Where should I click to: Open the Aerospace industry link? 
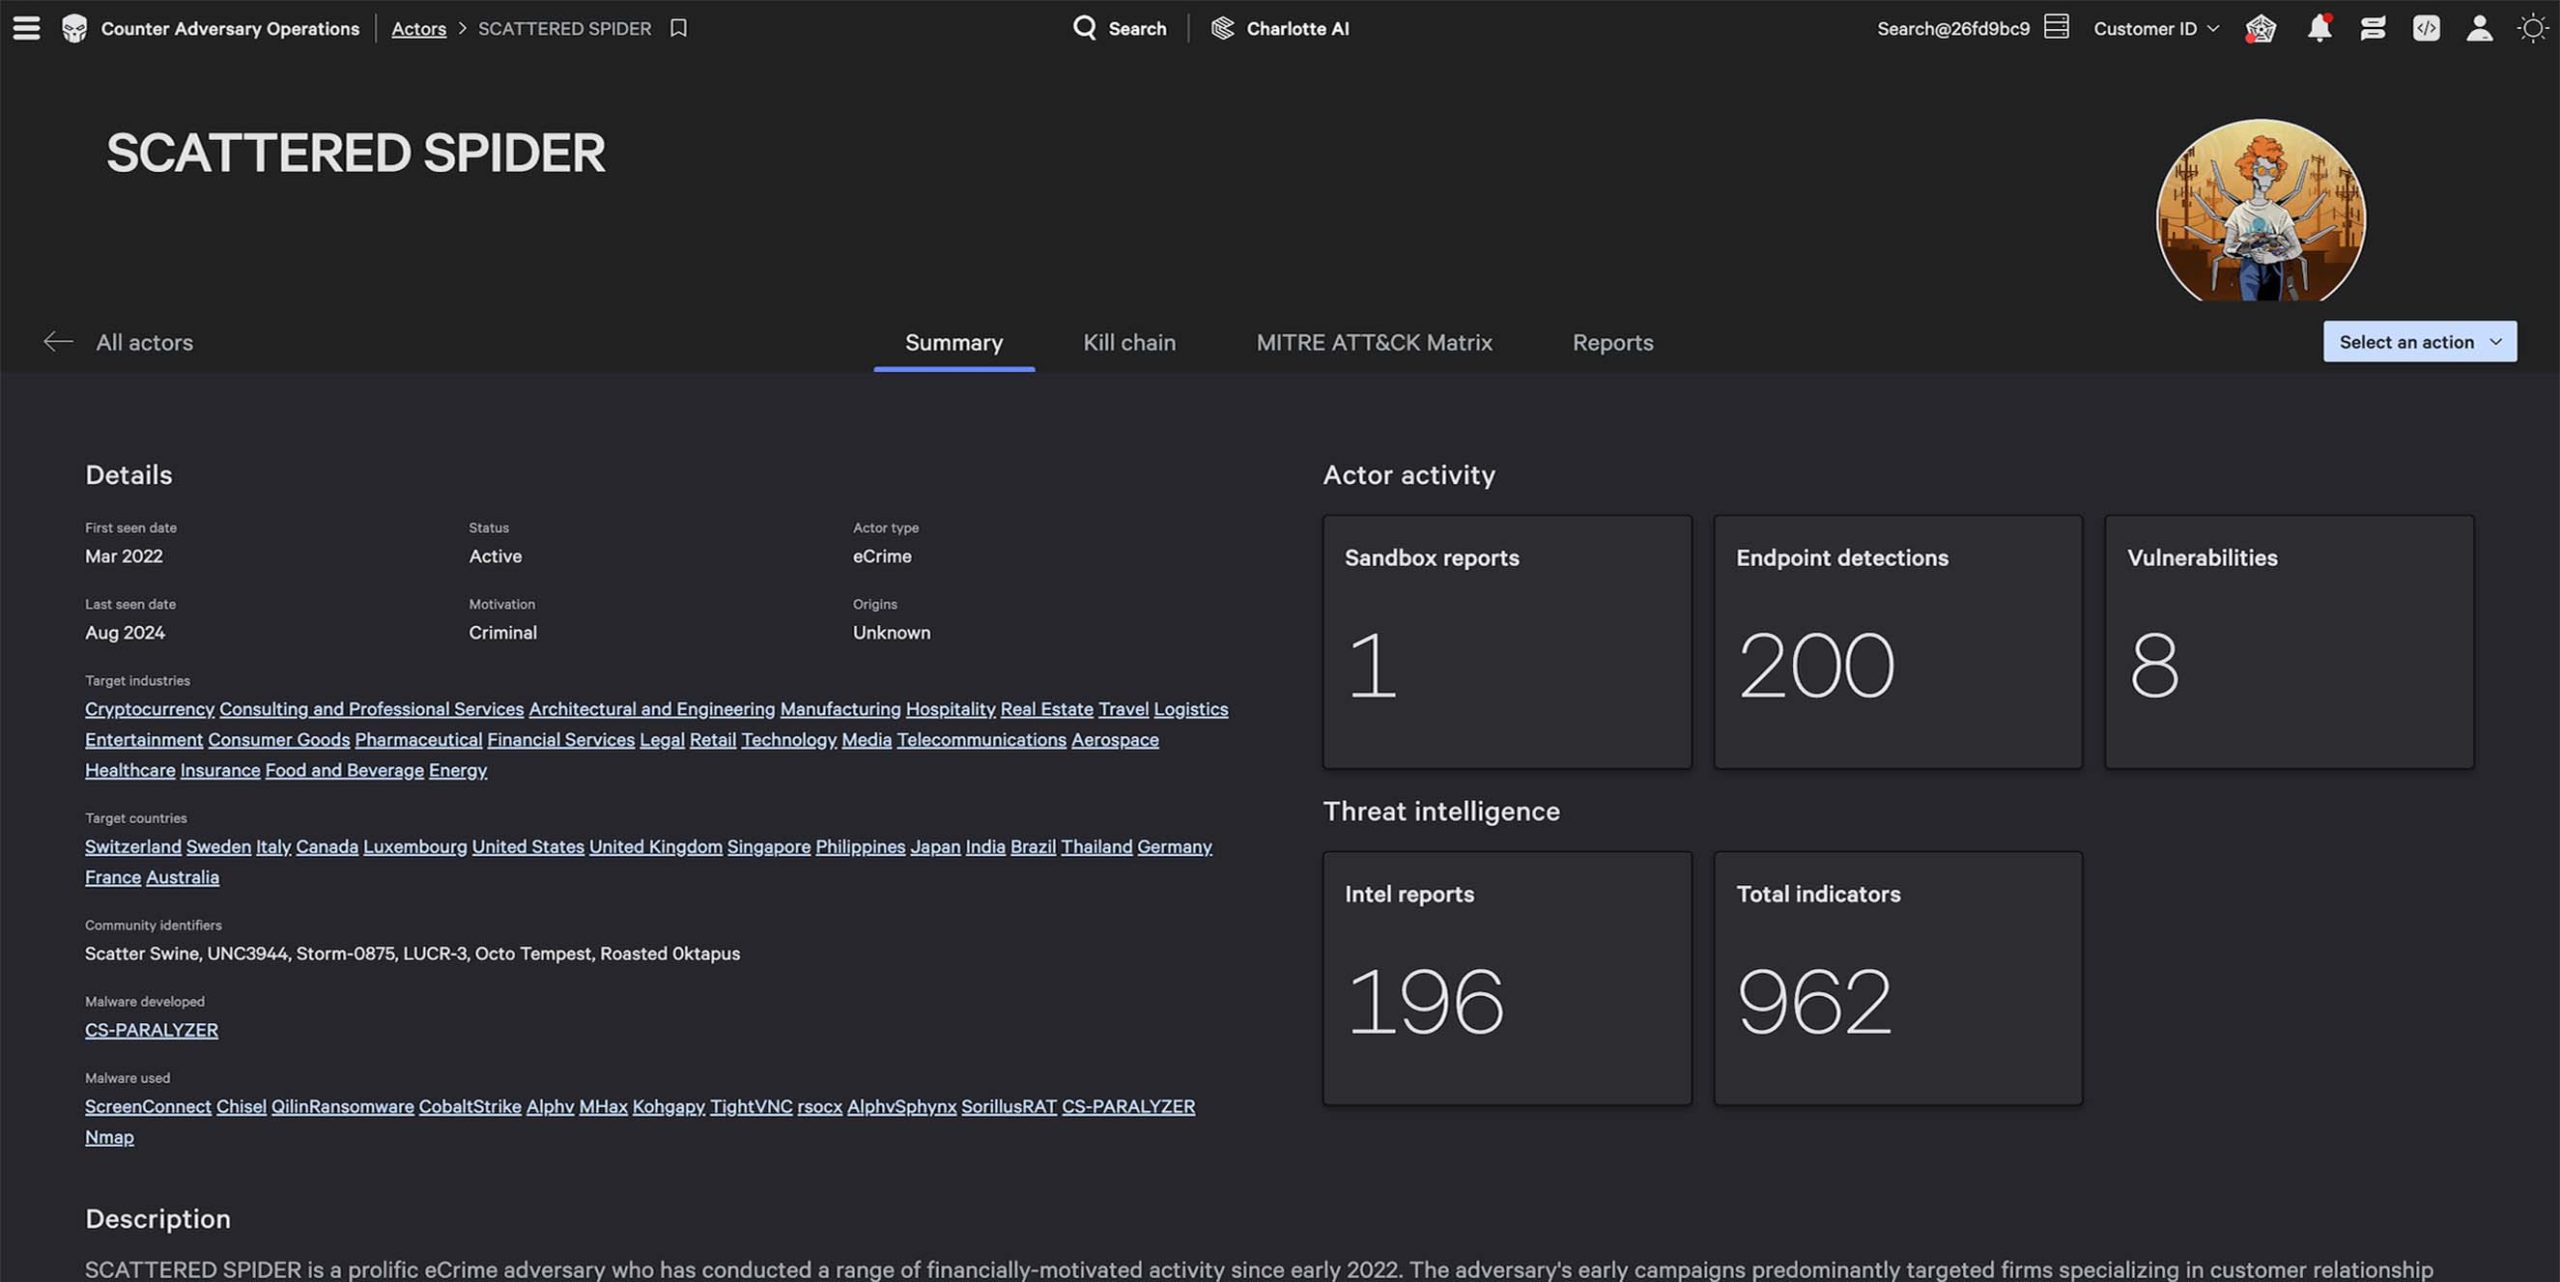click(x=1114, y=740)
